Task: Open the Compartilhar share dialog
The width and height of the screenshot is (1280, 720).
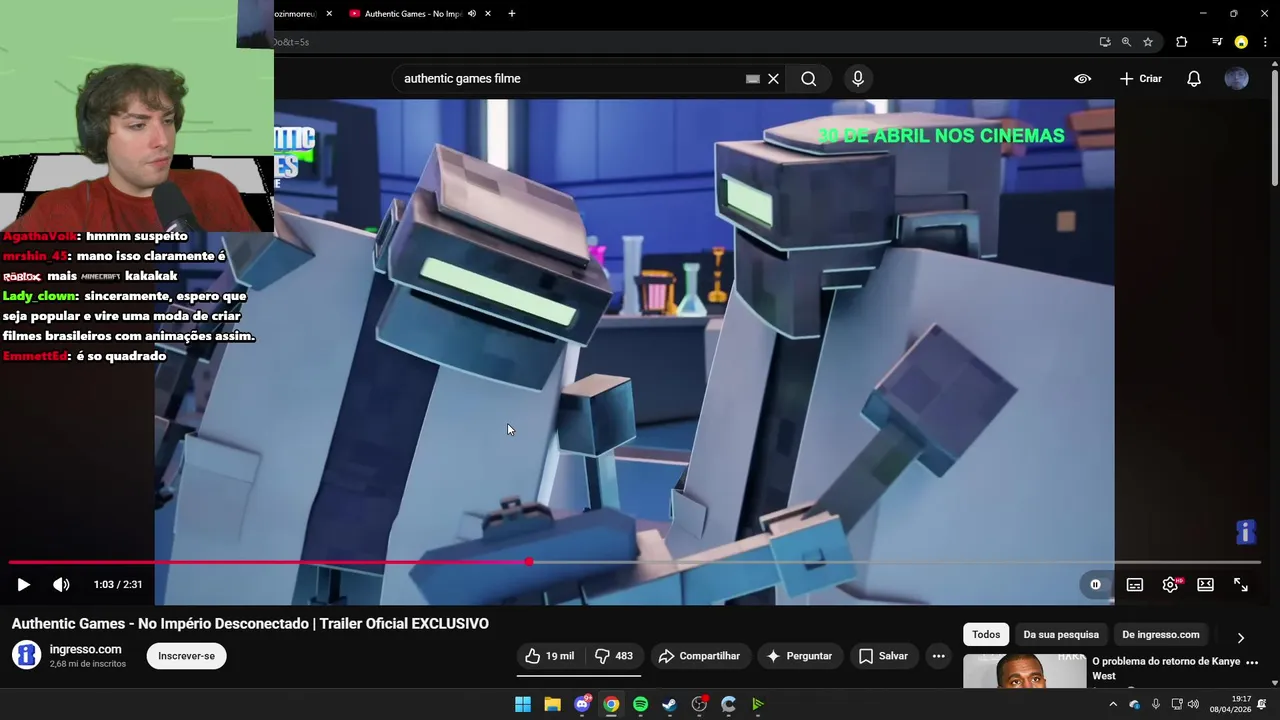Action: coord(699,656)
